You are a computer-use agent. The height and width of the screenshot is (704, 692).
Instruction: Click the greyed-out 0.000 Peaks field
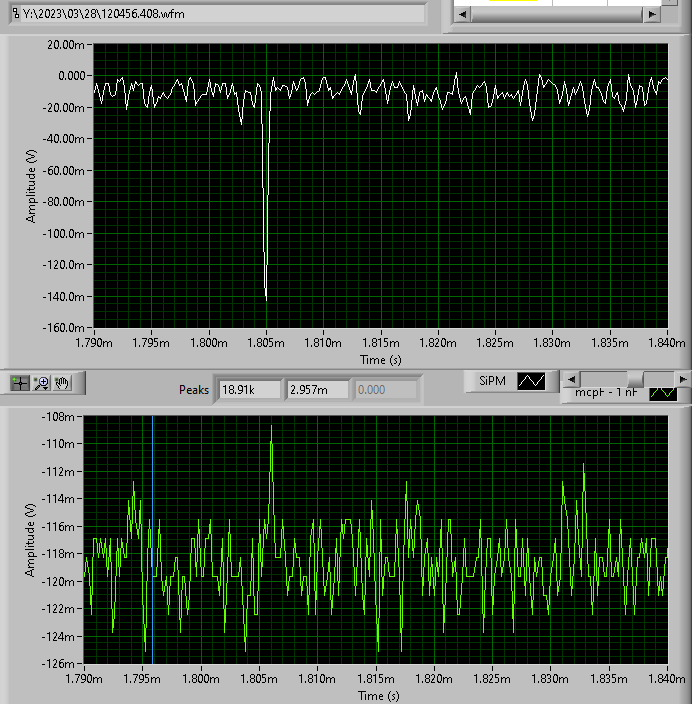click(384, 389)
